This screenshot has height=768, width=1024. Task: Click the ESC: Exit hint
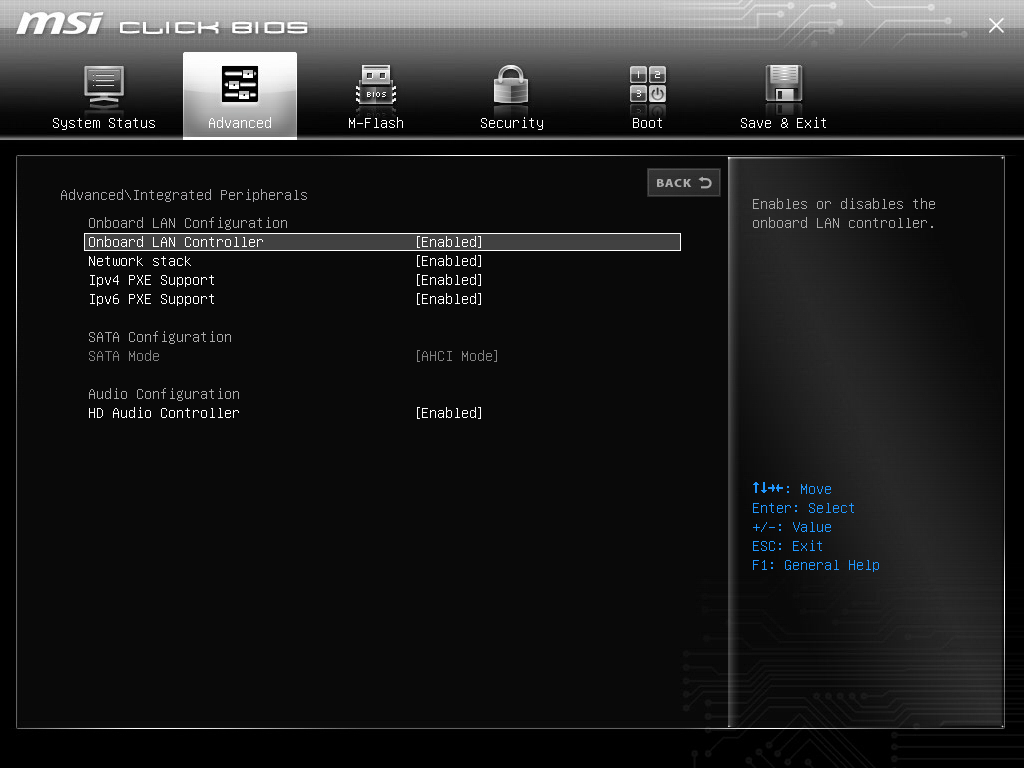[787, 546]
